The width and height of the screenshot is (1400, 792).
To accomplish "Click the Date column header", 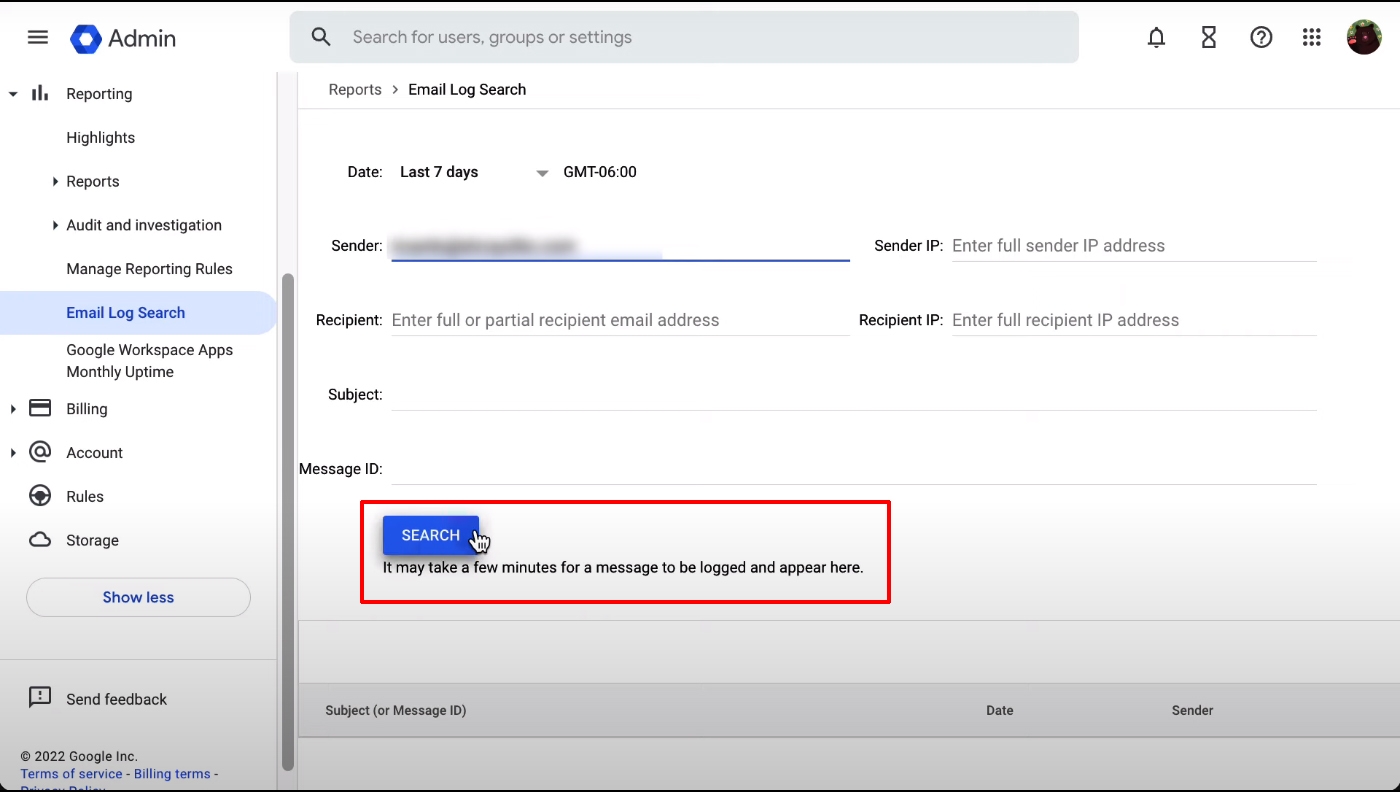I will 999,711.
